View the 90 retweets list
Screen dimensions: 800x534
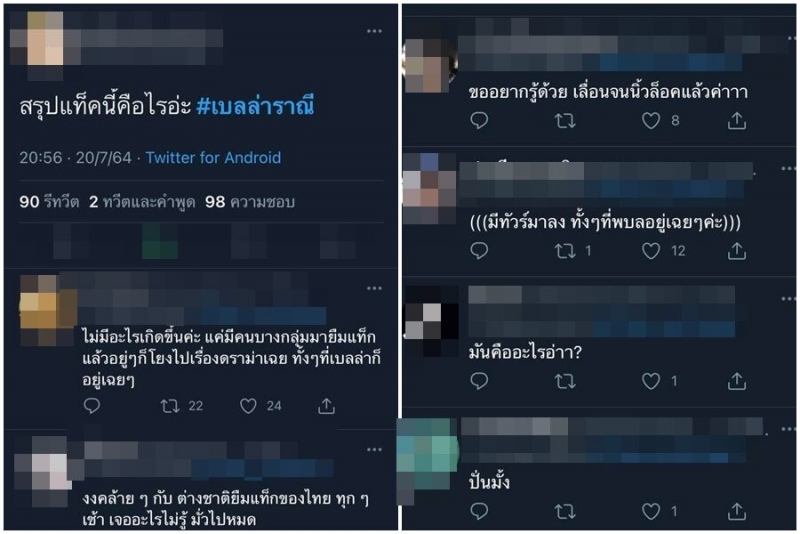pos(49,202)
